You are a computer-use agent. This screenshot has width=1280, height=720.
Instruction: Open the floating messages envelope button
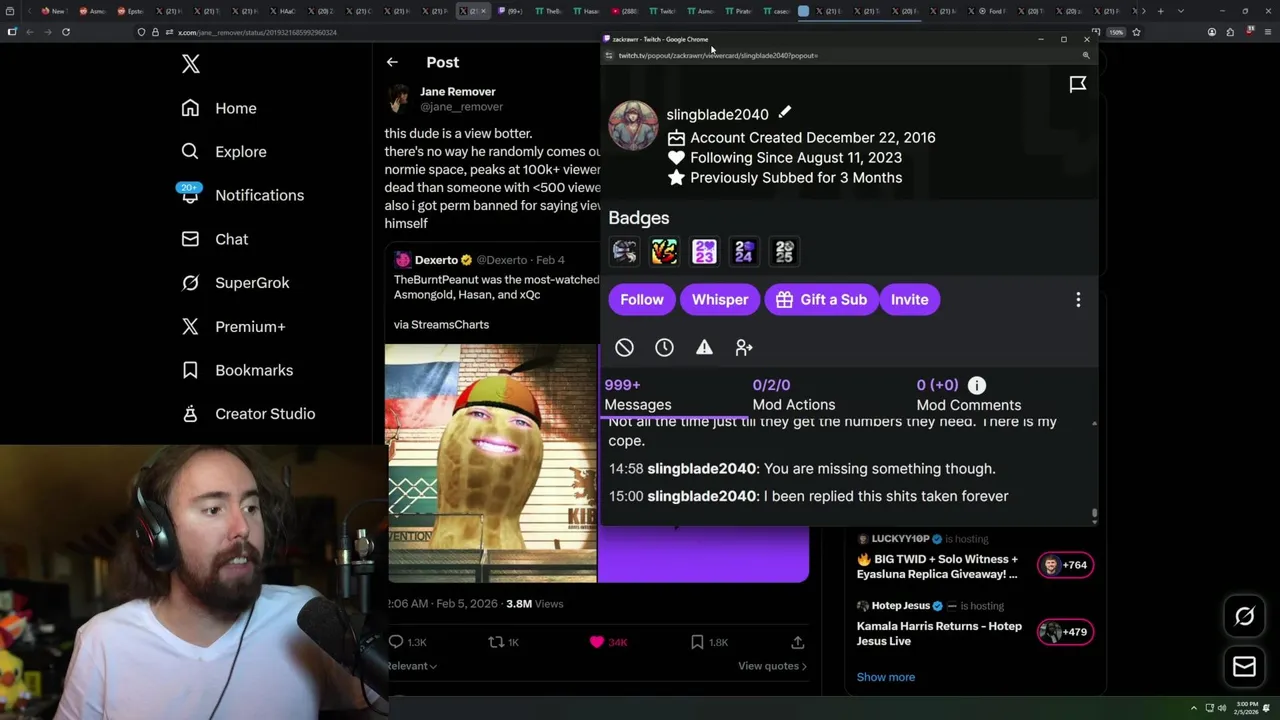[x=1244, y=667]
